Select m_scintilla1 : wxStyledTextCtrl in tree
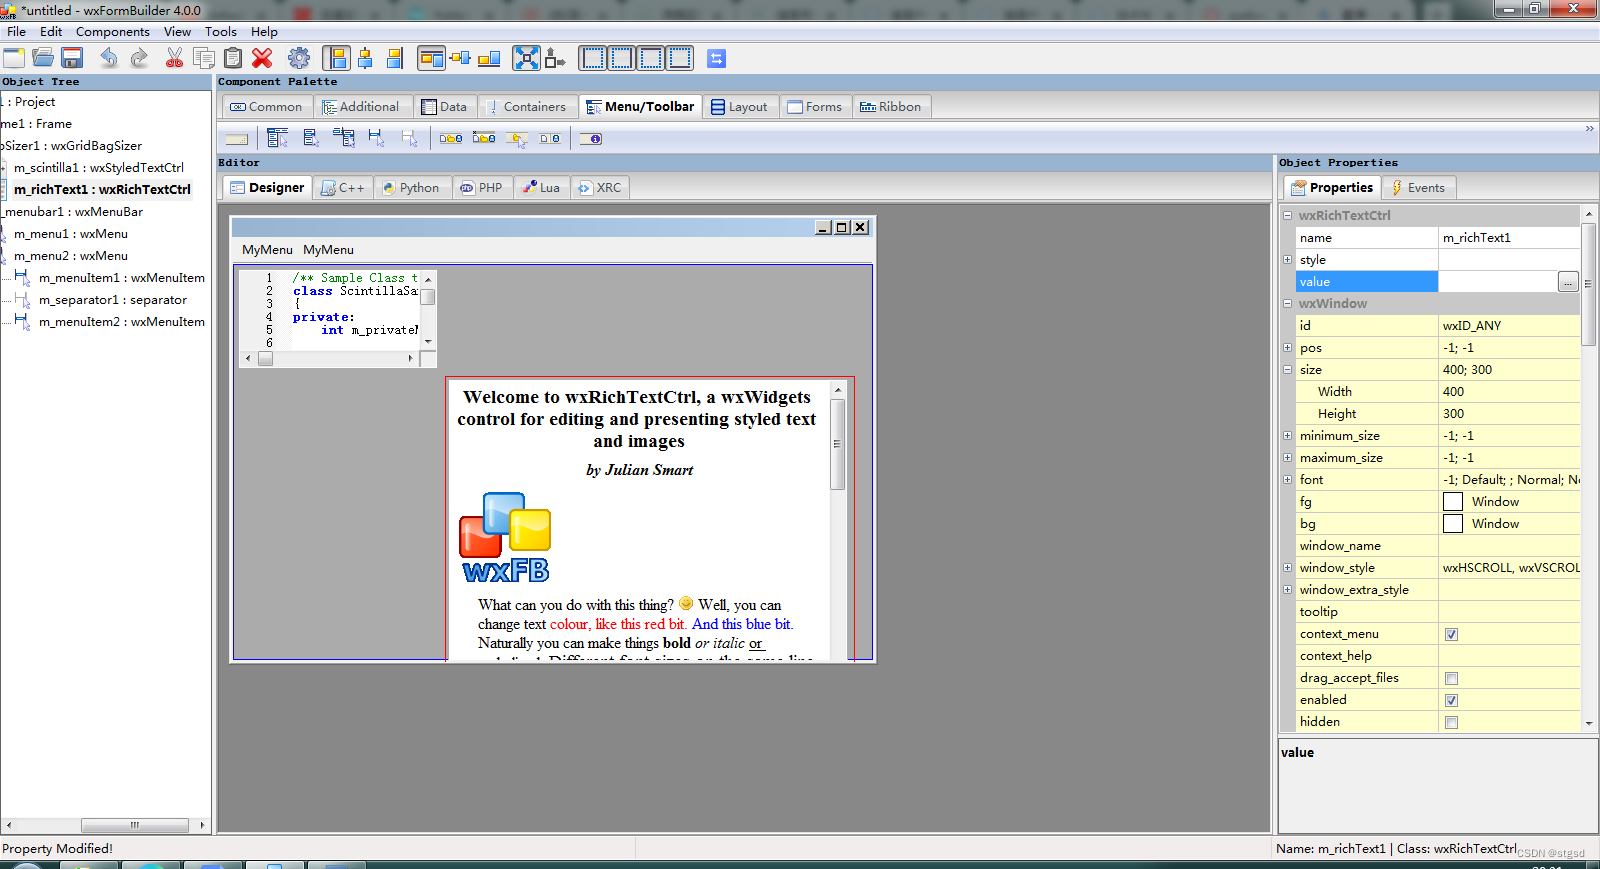Screen dimensions: 1600x869 click(x=99, y=168)
